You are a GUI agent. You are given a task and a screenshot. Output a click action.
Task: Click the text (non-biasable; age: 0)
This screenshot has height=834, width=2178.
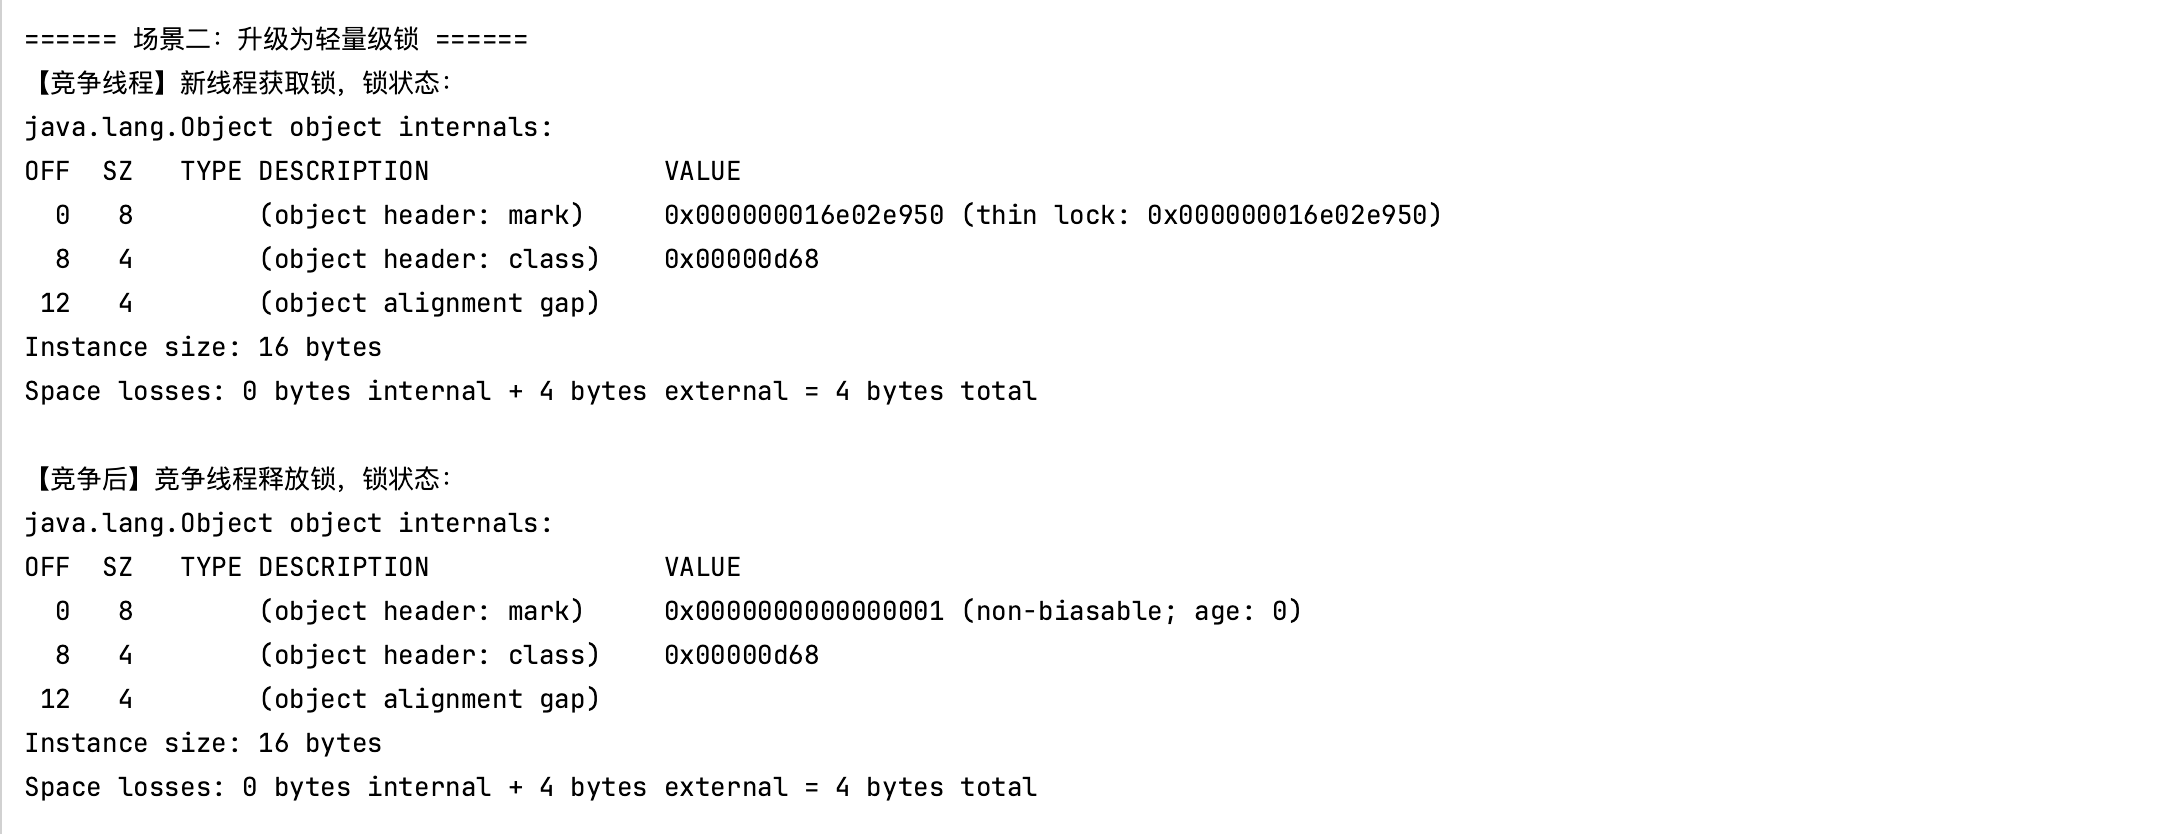click(1132, 611)
